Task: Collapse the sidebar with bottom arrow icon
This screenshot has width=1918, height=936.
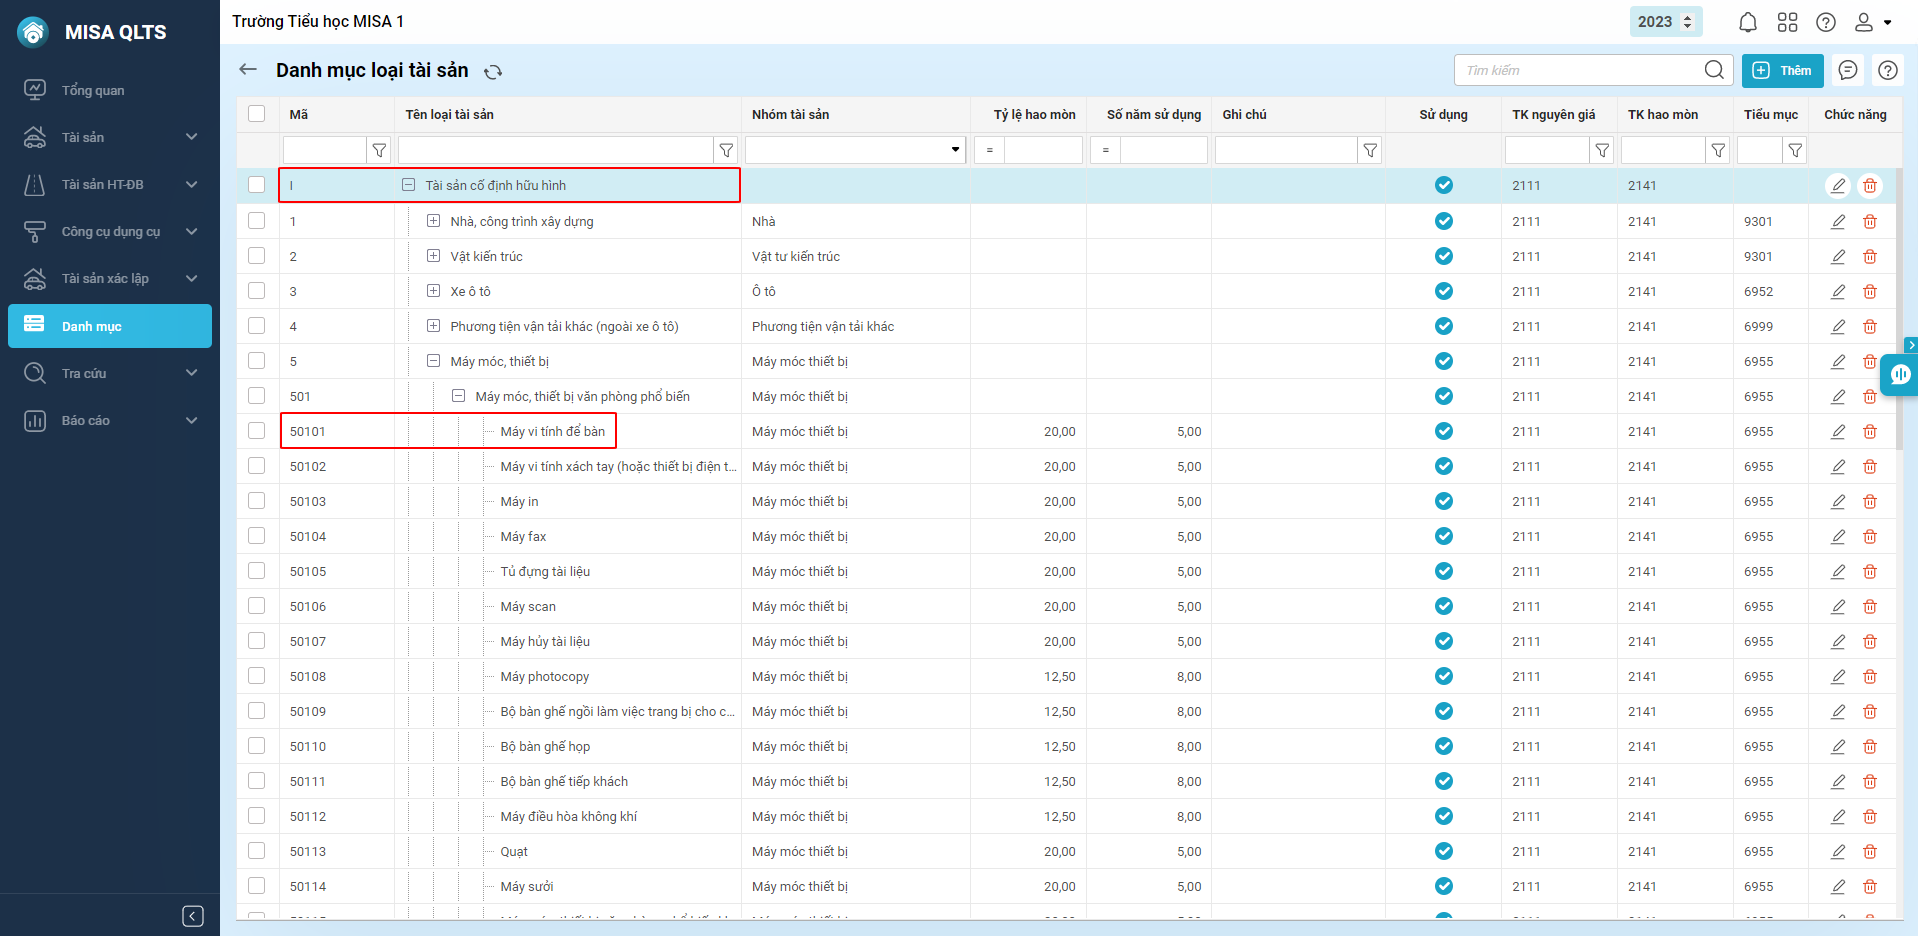Action: (193, 916)
